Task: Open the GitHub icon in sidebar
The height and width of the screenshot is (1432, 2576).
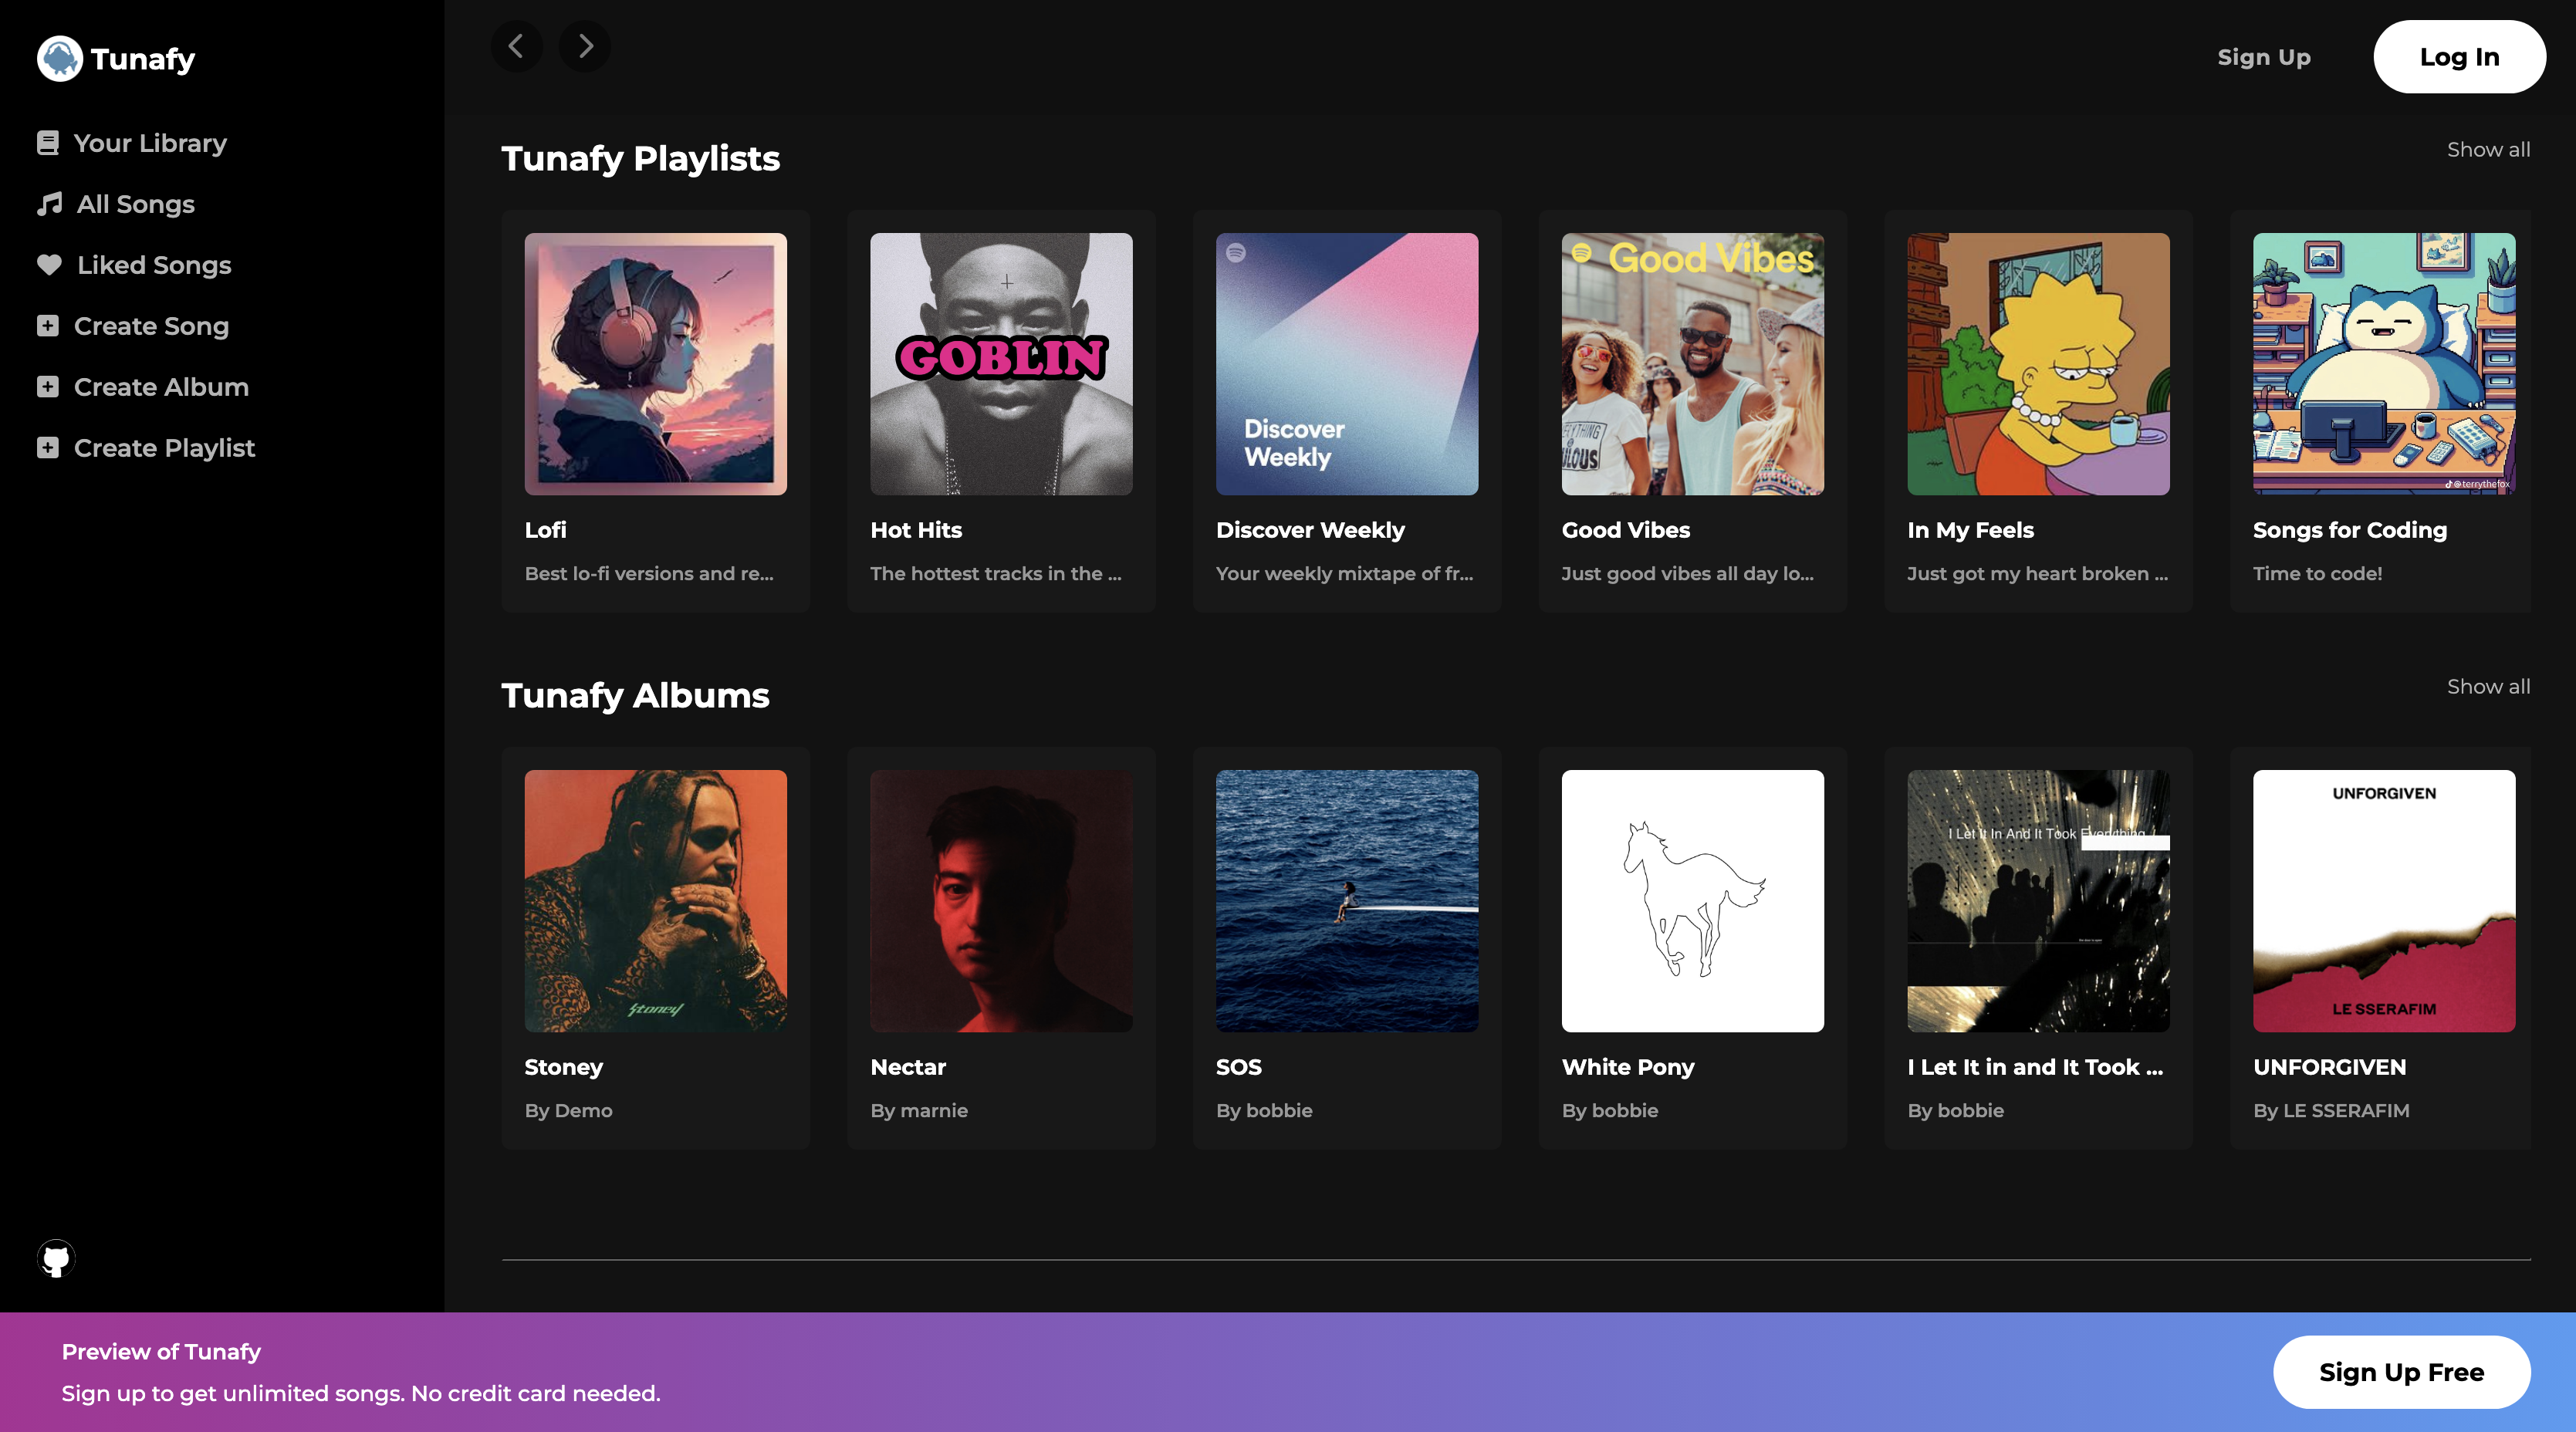Action: click(56, 1258)
